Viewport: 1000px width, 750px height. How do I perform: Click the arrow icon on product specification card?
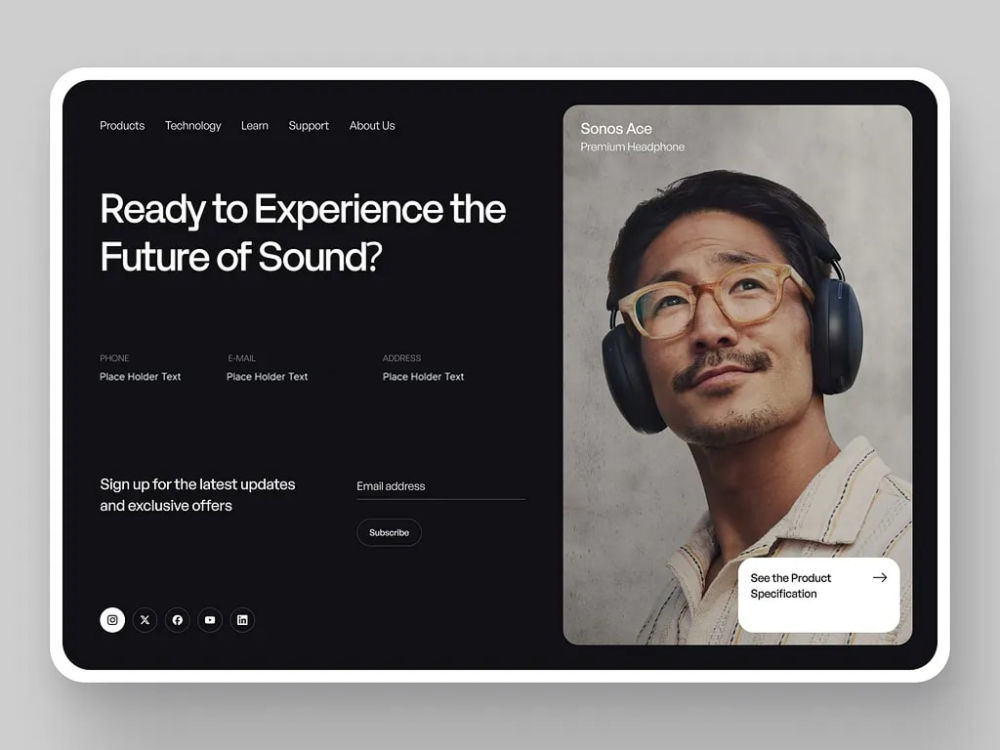pyautogui.click(x=880, y=577)
